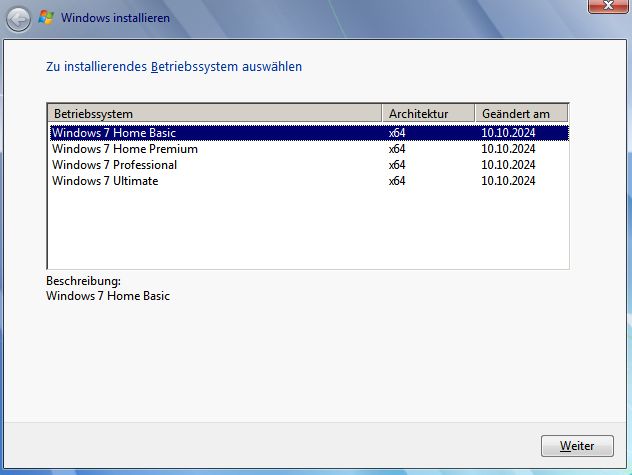
Task: Select Windows 7 Professional entry
Action: 309,165
